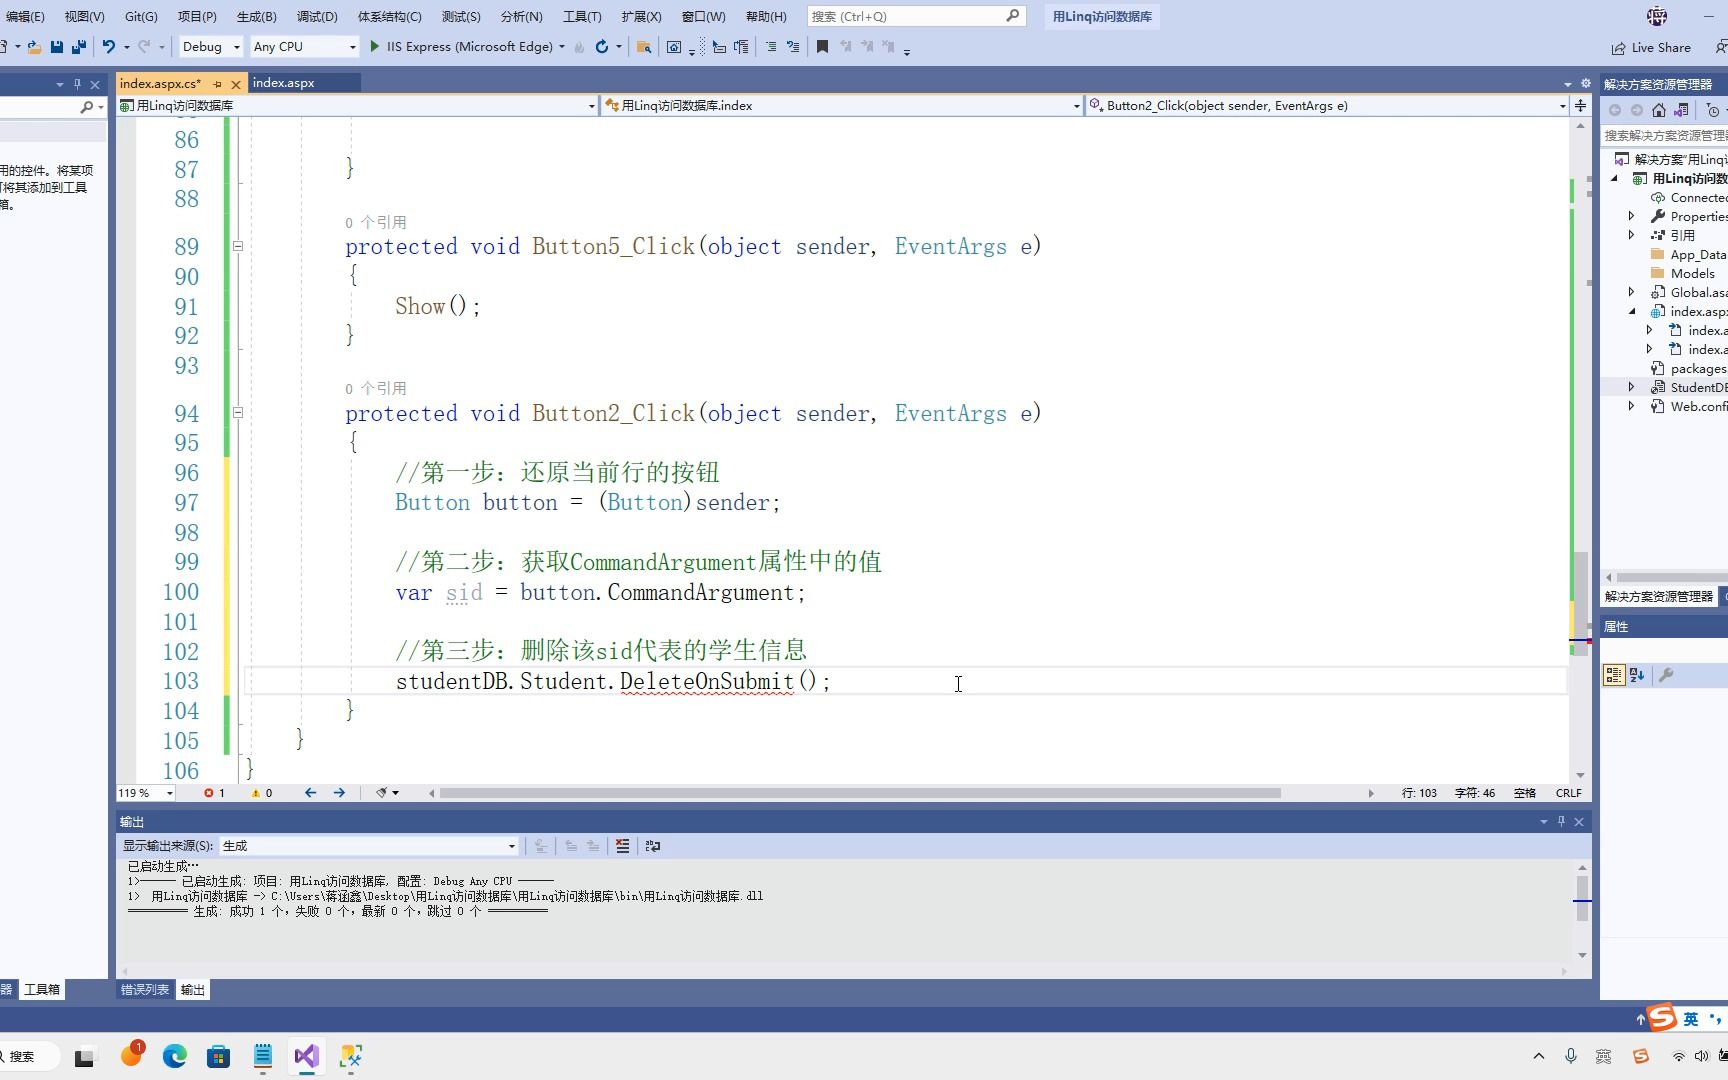Close the index.aspx.cs tab
Viewport: 1728px width, 1080px height.
tap(236, 84)
